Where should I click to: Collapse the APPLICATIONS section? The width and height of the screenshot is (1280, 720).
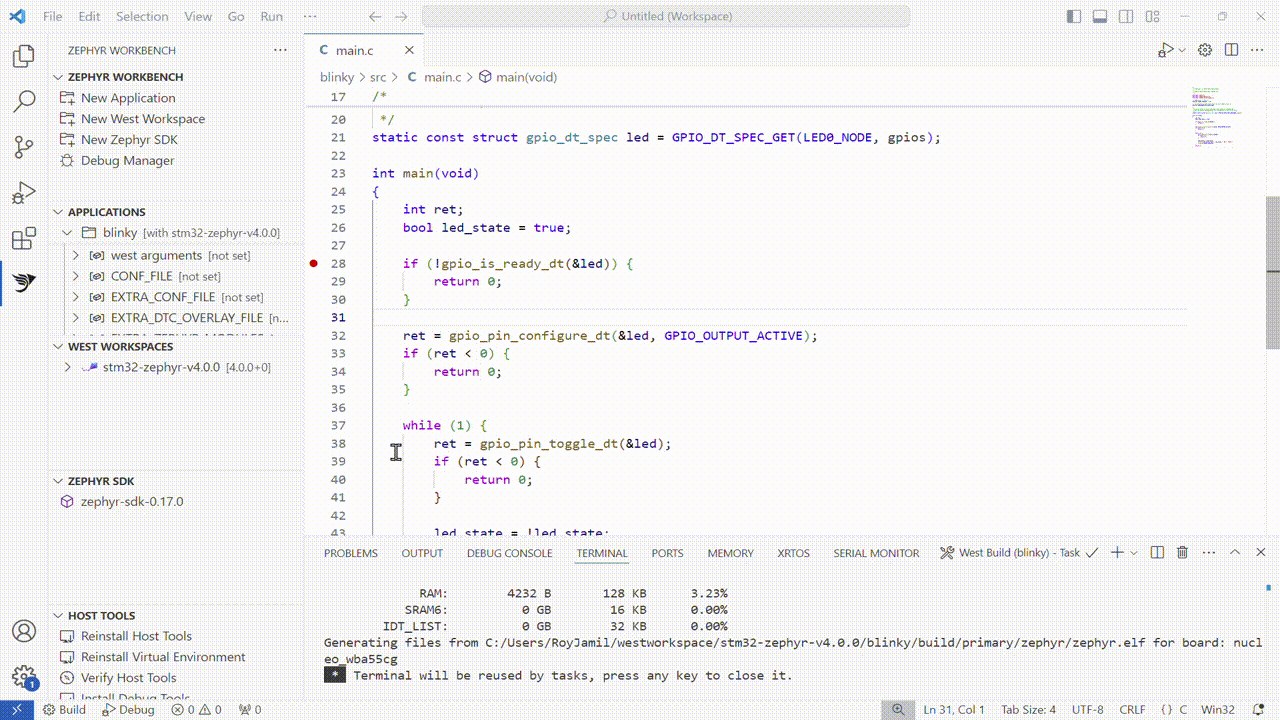[x=57, y=210]
